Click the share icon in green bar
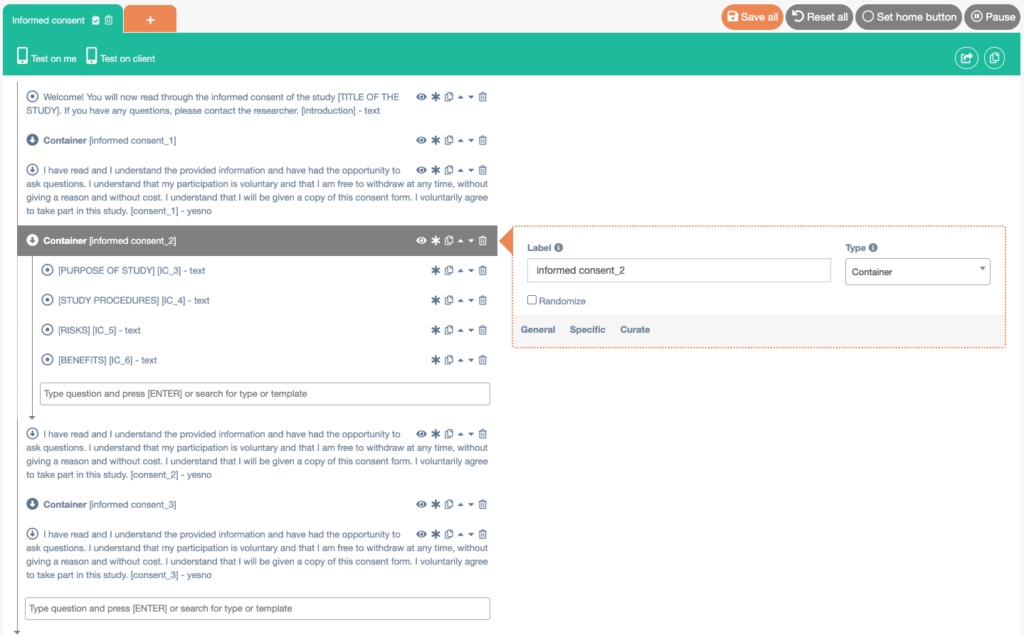 (x=966, y=58)
